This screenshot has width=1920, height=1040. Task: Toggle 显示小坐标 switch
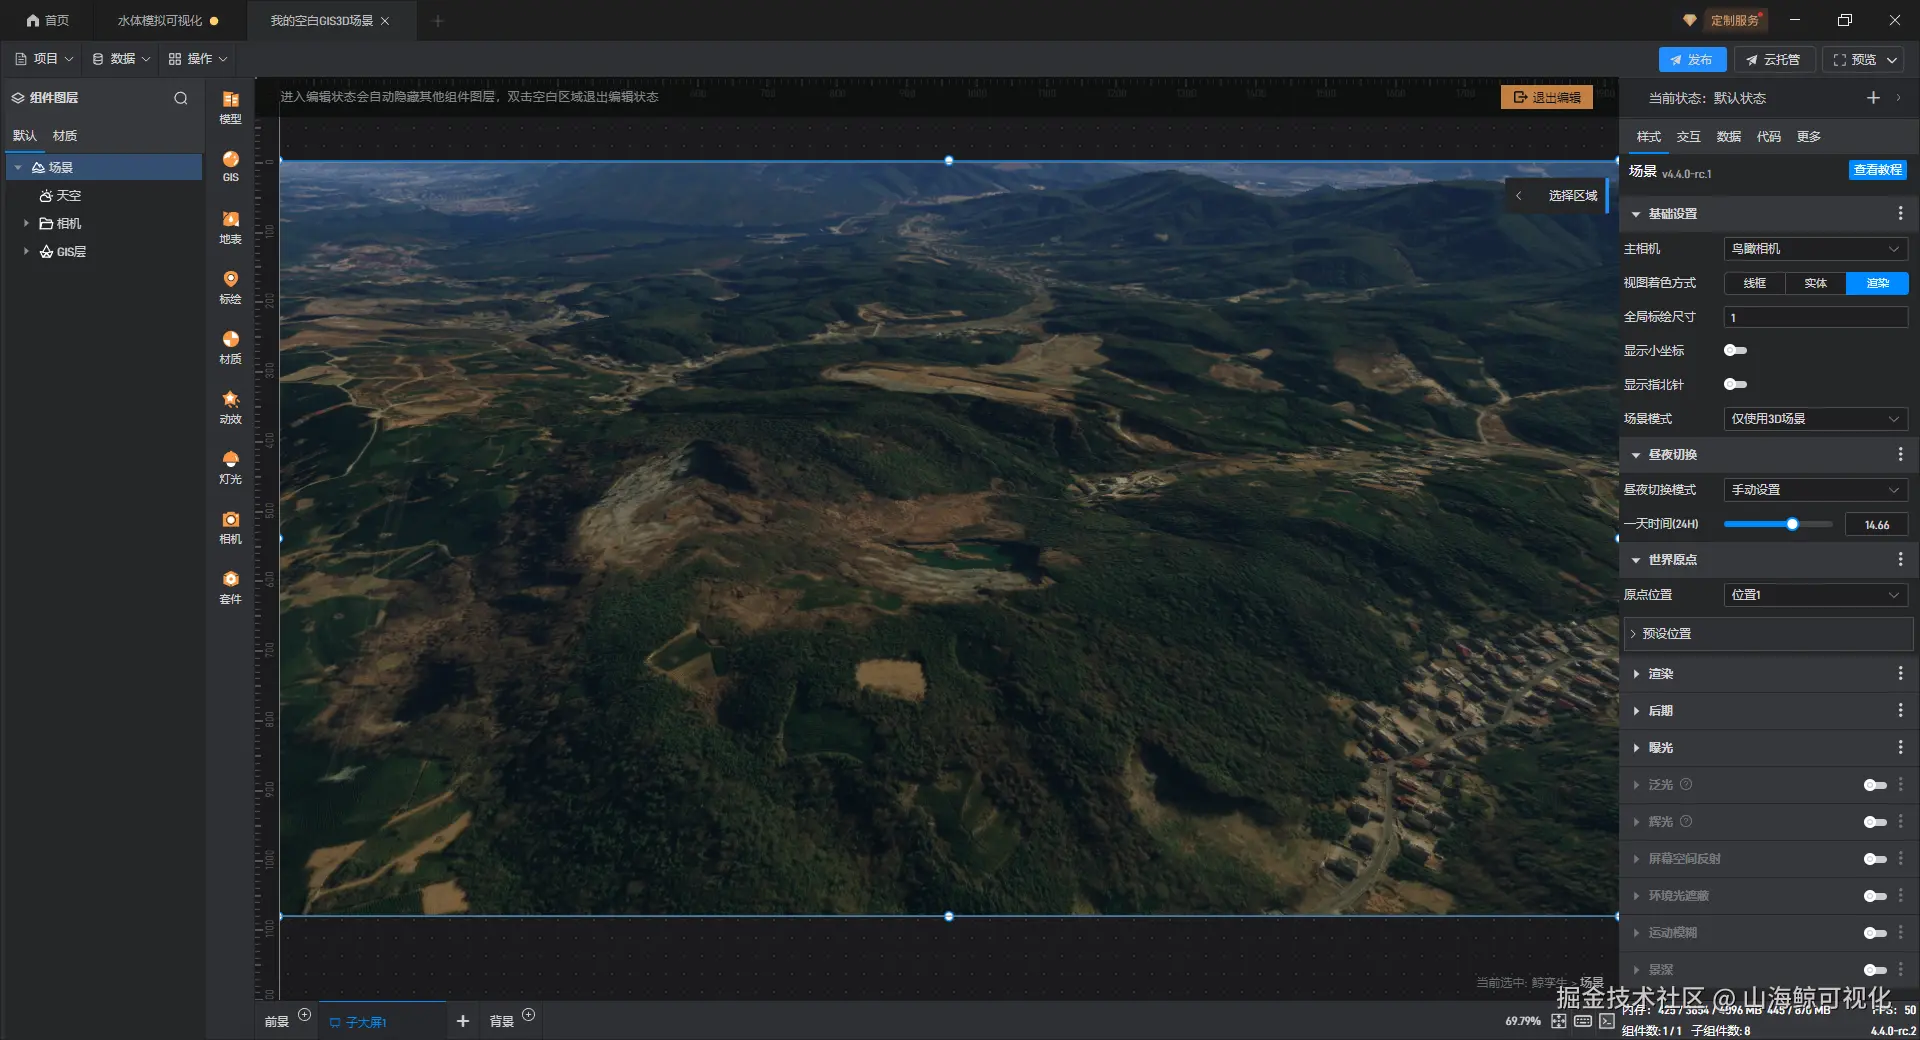click(x=1735, y=350)
